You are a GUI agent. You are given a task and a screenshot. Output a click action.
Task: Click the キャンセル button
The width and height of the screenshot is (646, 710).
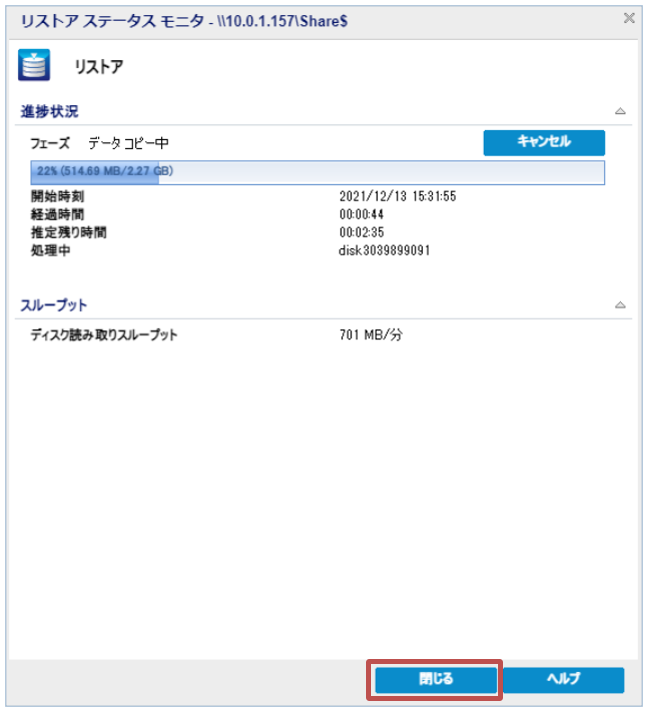544,143
